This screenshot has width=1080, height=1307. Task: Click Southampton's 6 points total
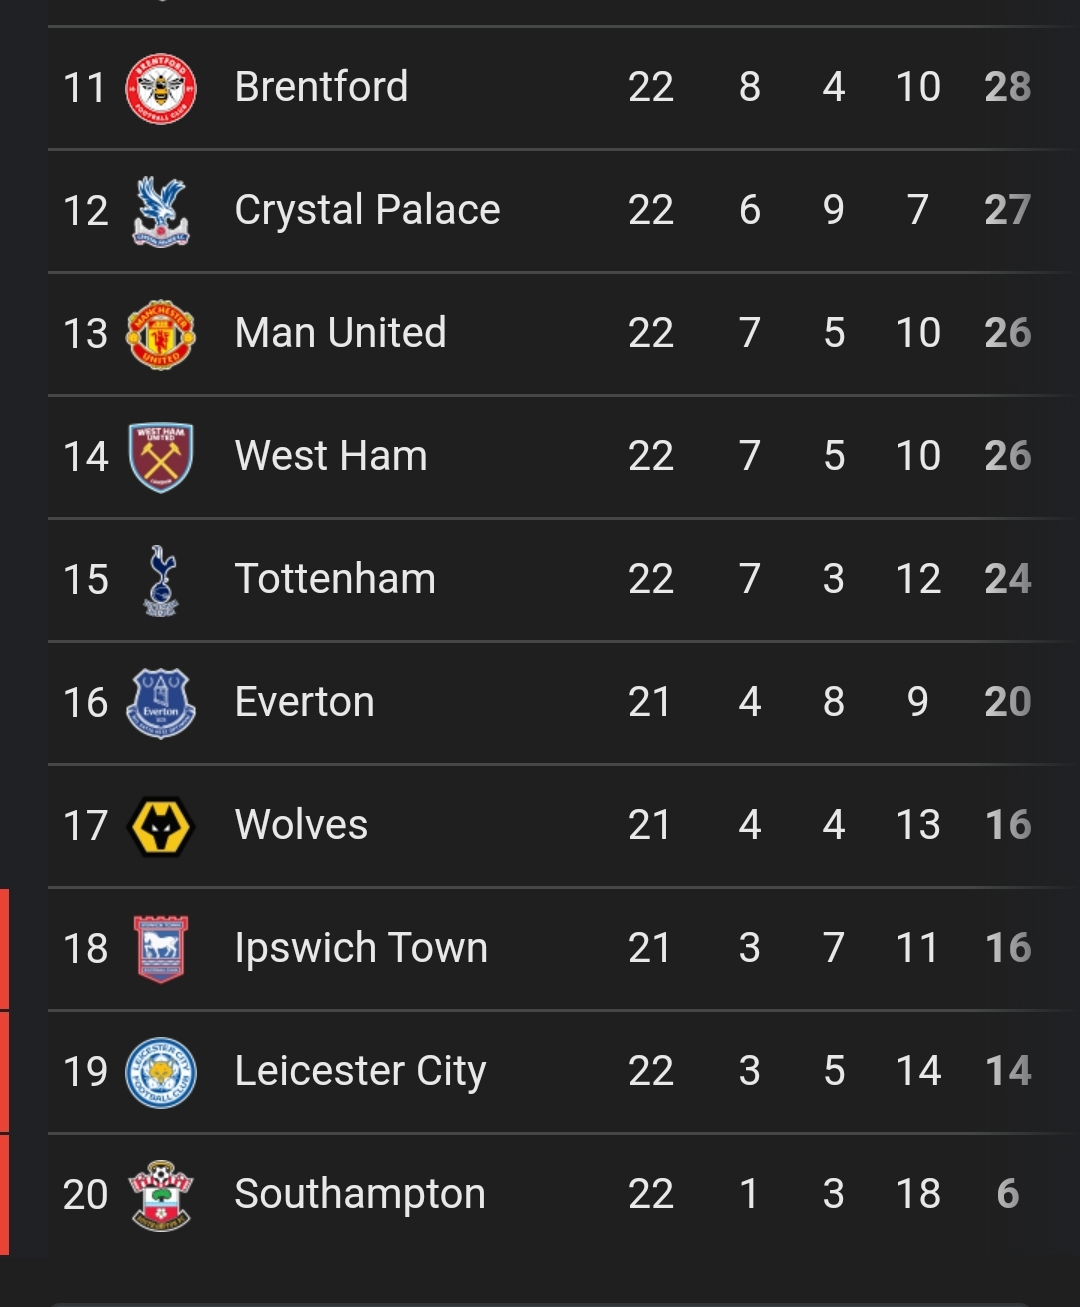(1007, 1194)
